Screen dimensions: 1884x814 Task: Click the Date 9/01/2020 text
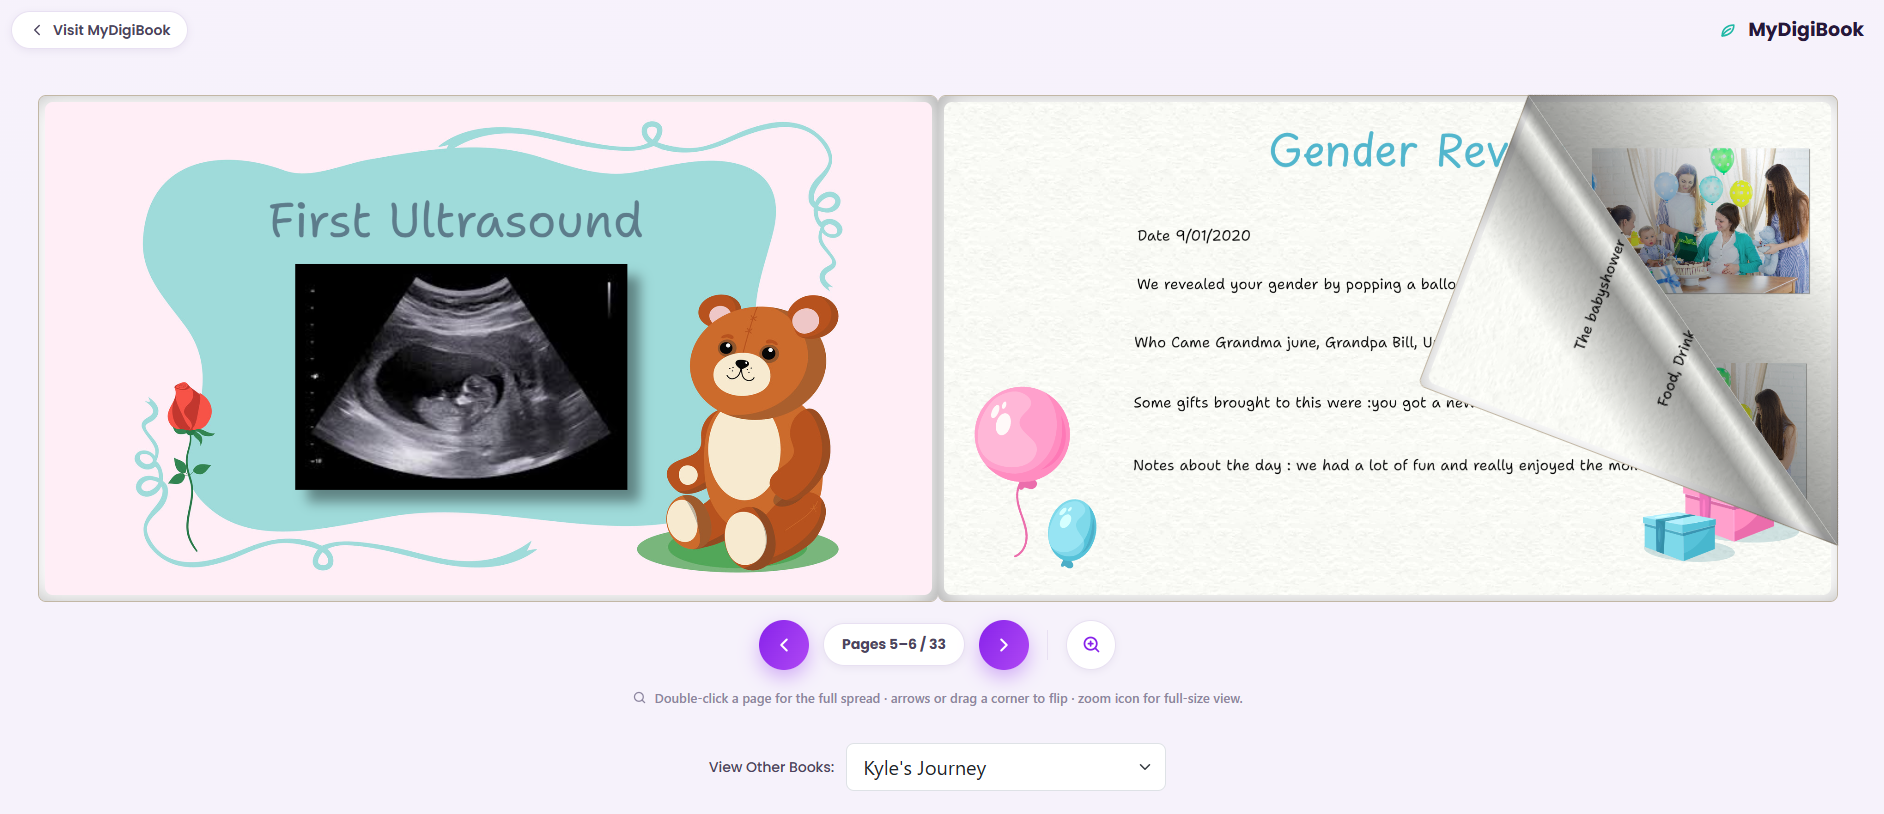tap(1194, 236)
